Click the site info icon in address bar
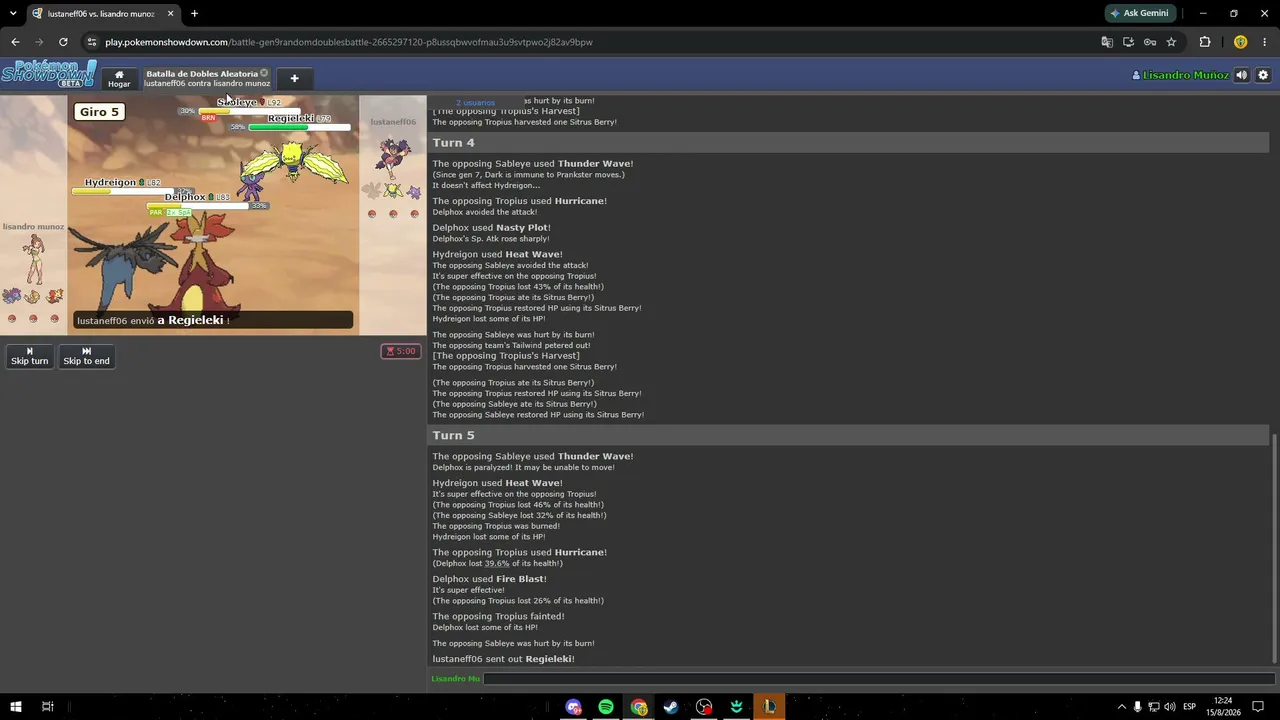 (92, 42)
